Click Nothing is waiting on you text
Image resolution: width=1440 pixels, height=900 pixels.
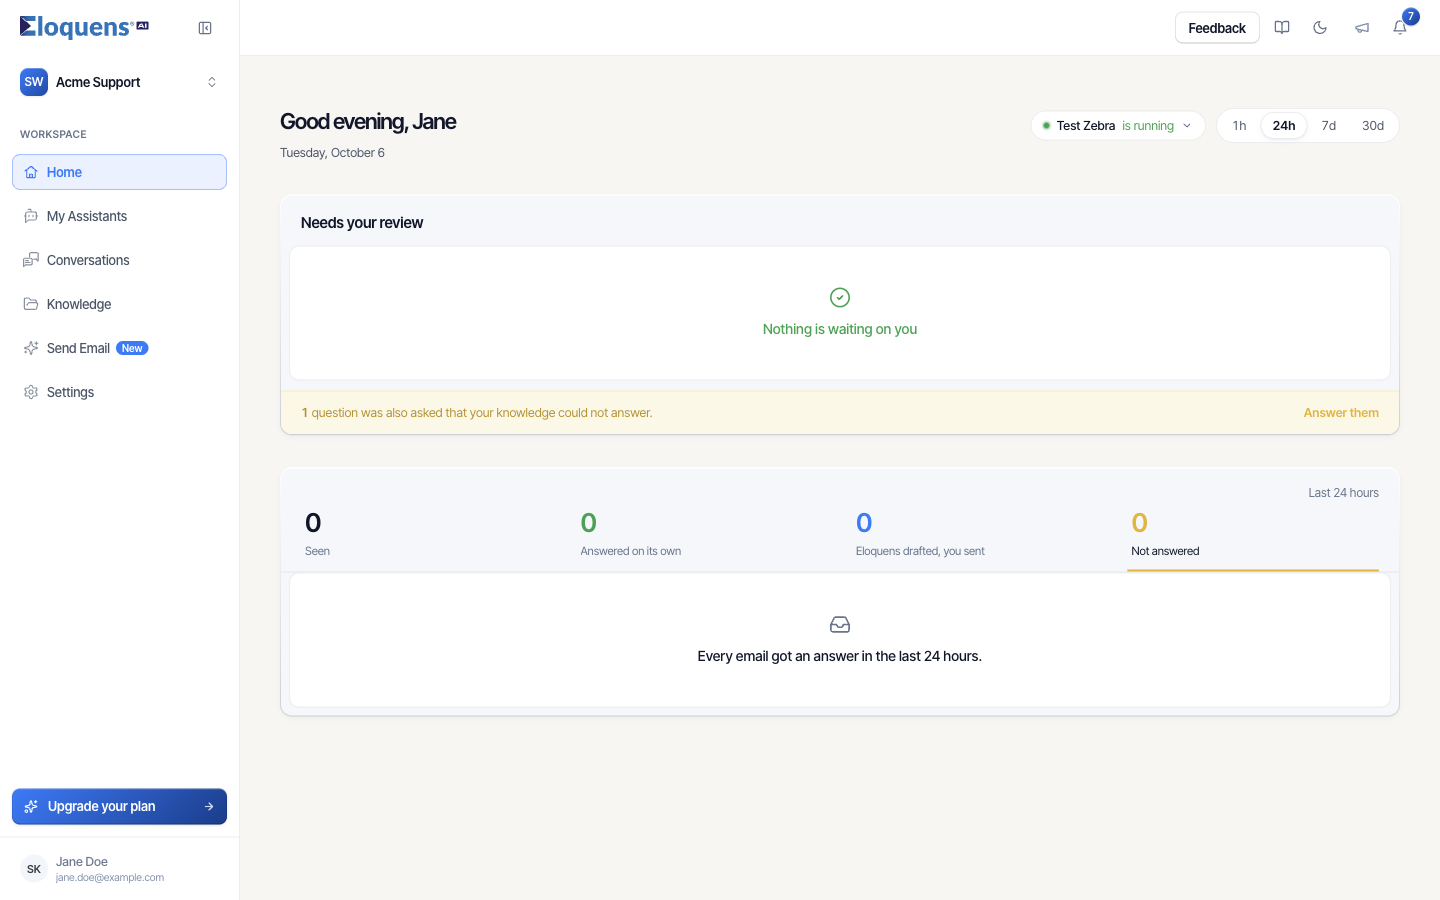click(x=840, y=329)
